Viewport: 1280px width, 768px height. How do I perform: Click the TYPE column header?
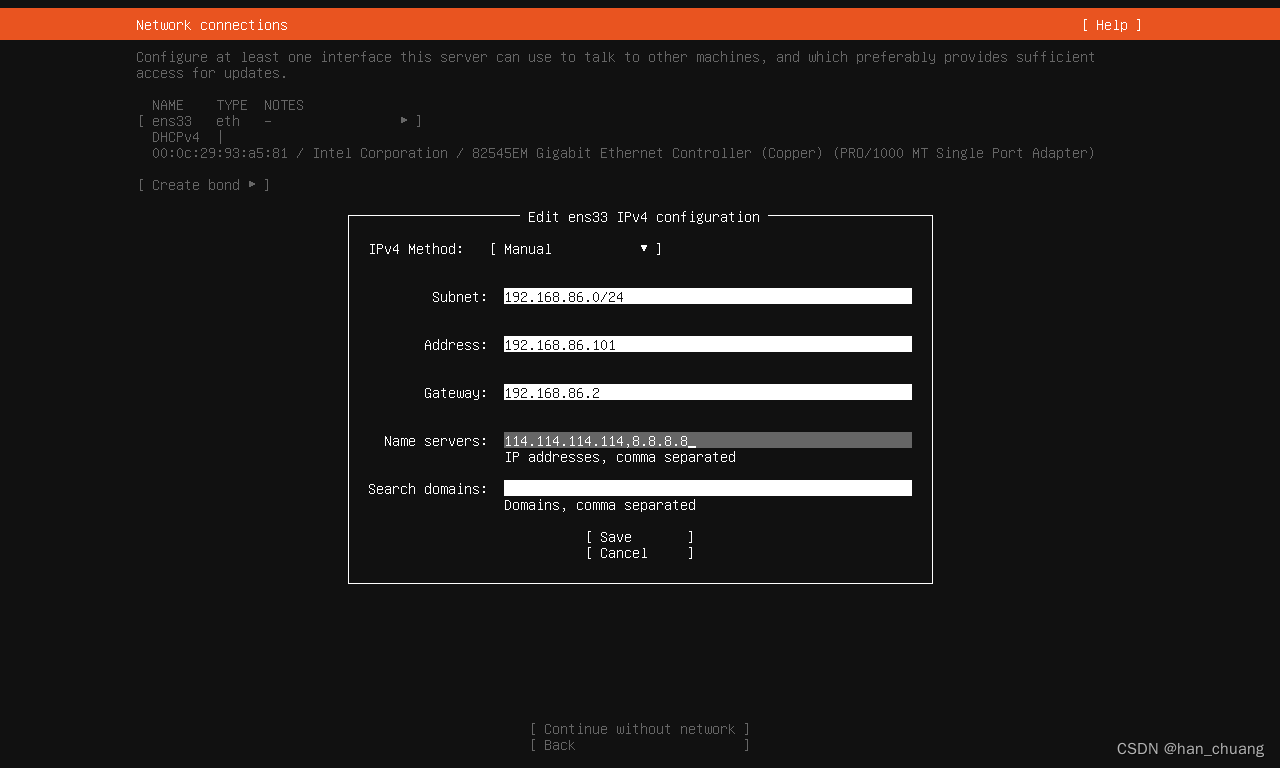point(232,105)
